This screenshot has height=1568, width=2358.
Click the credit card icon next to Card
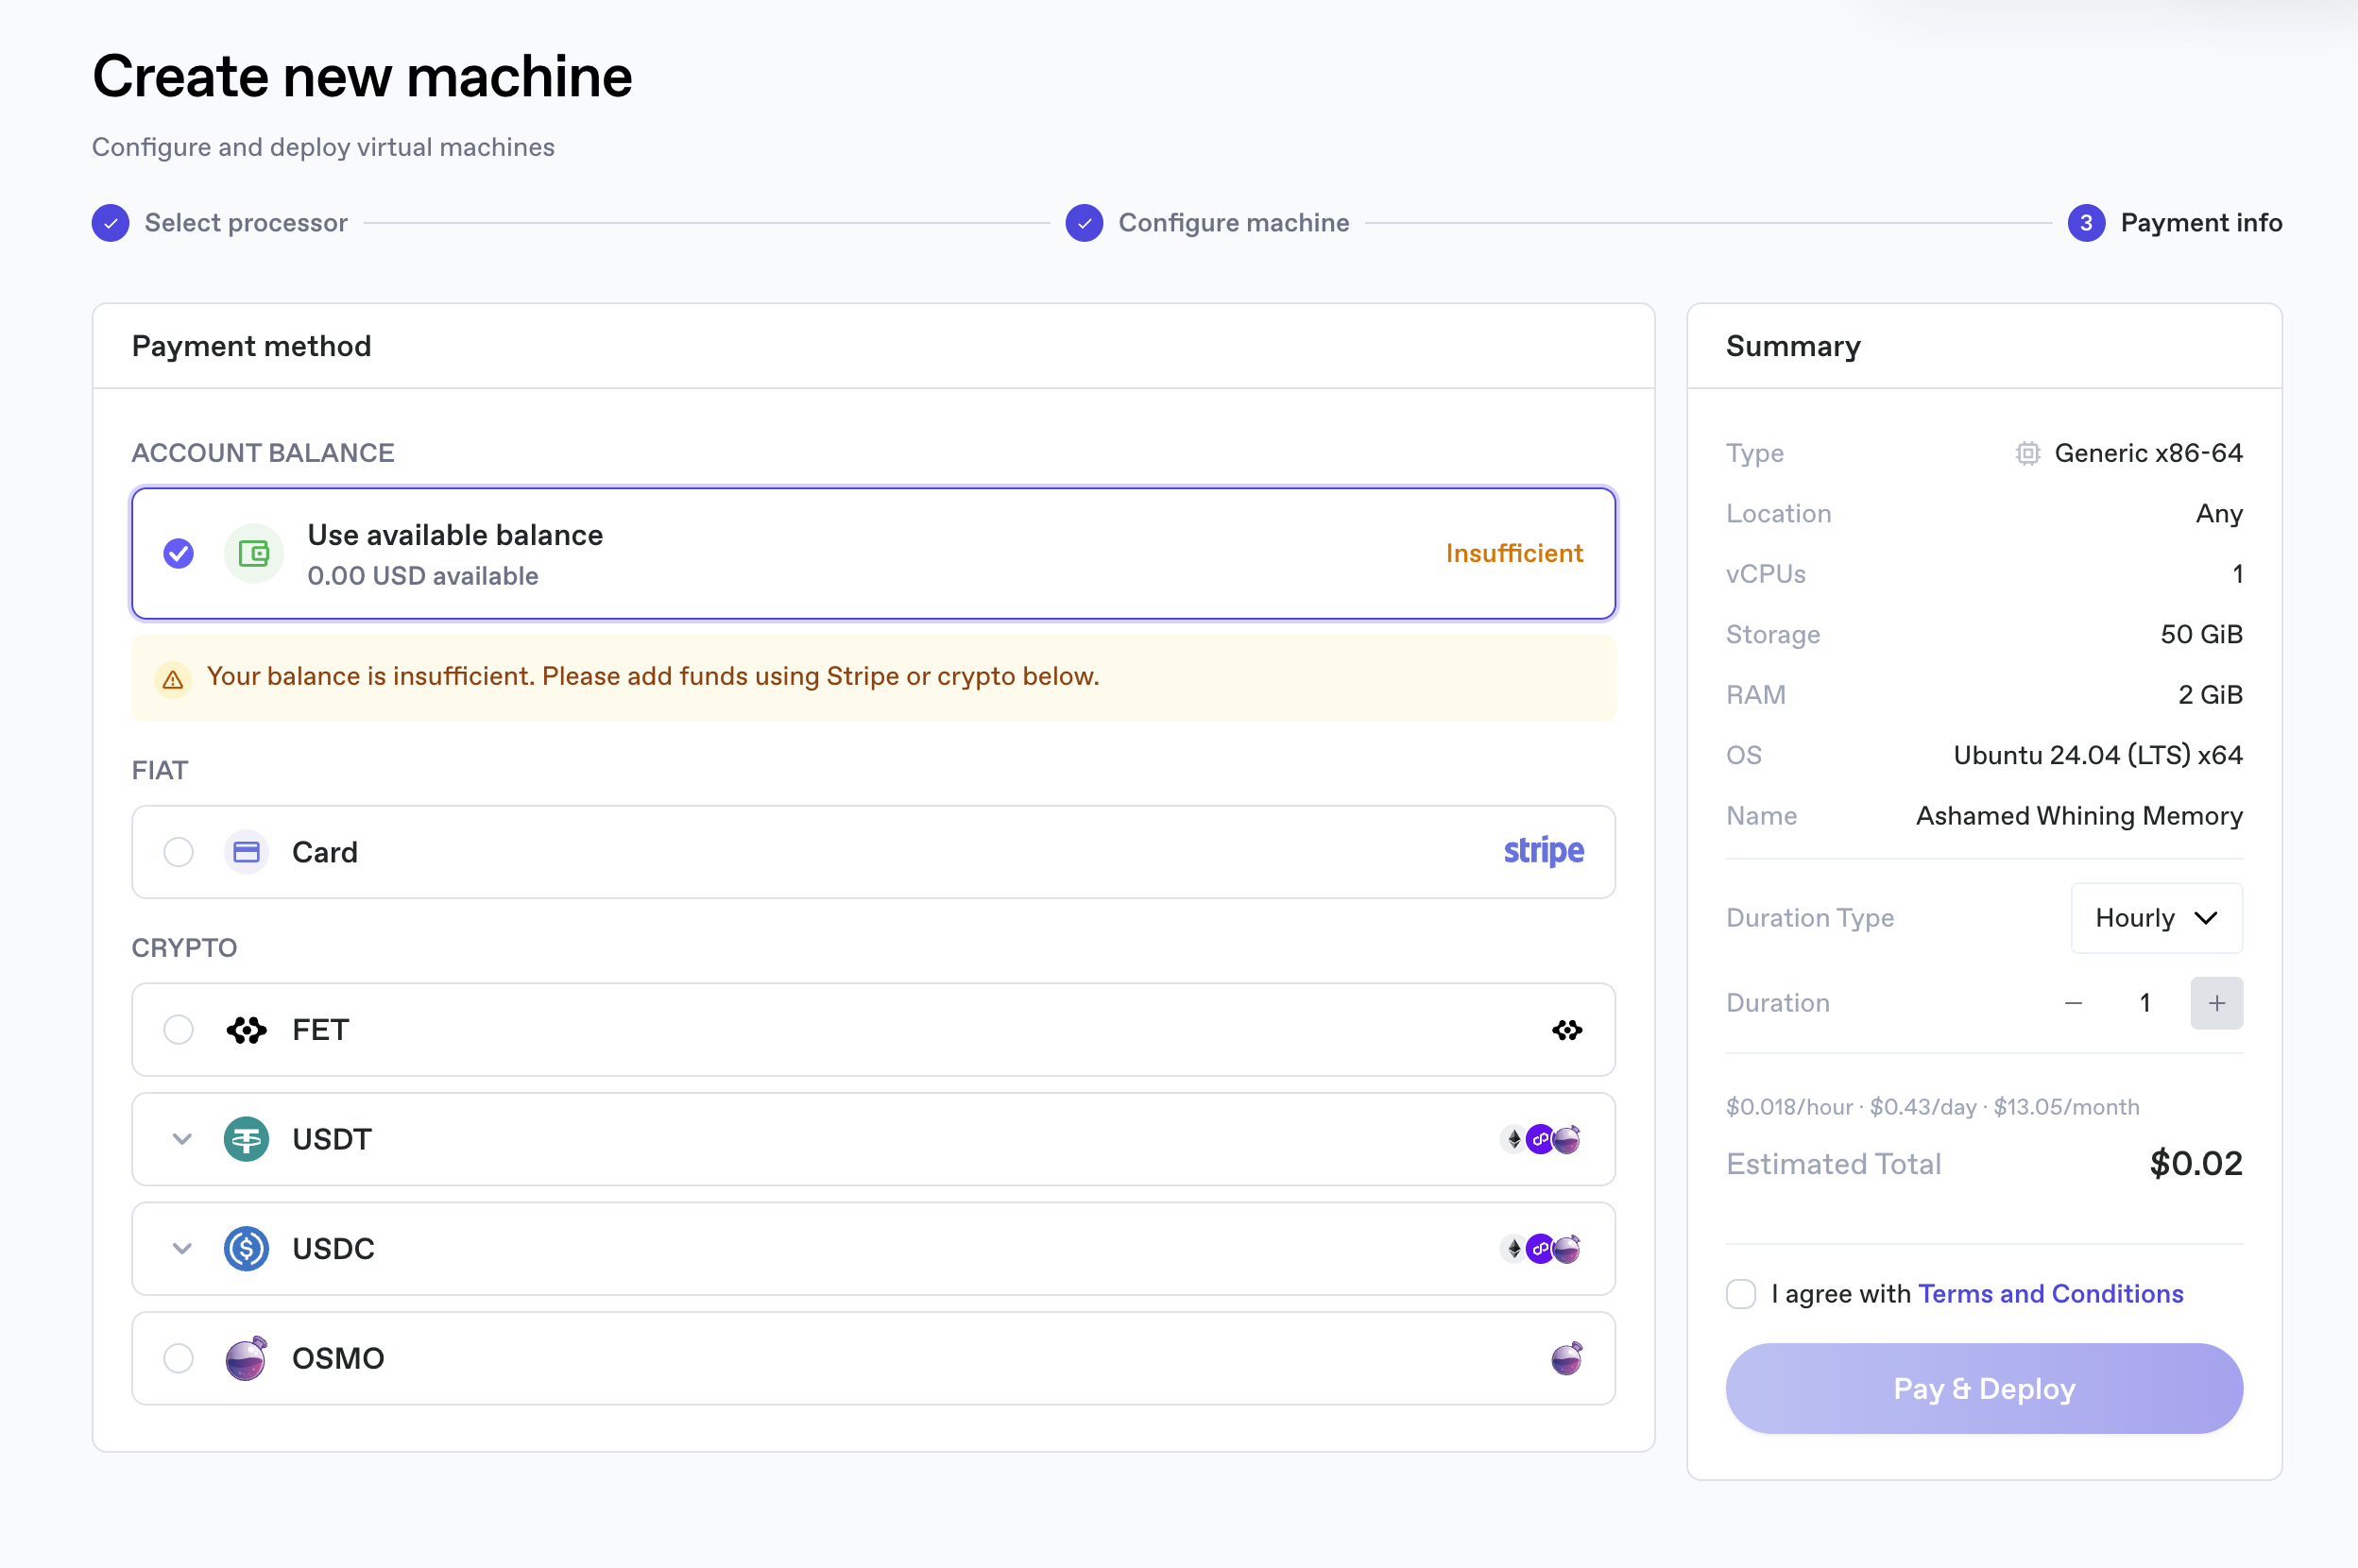(x=246, y=852)
